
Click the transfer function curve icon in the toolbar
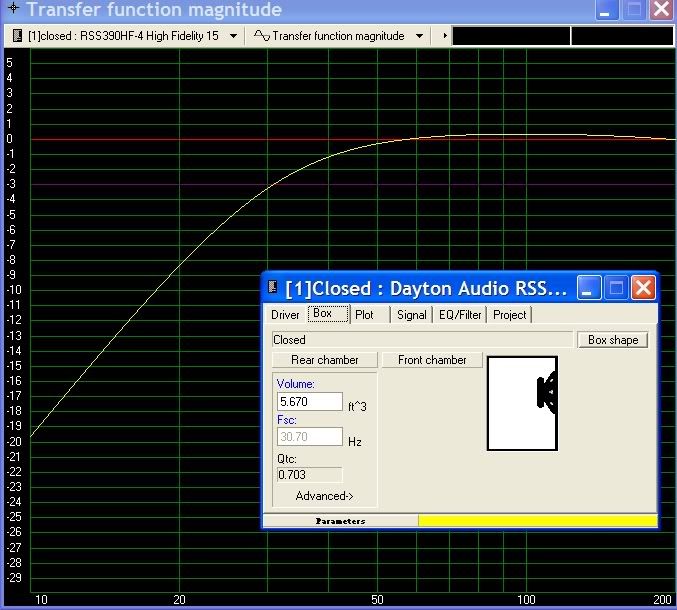262,35
